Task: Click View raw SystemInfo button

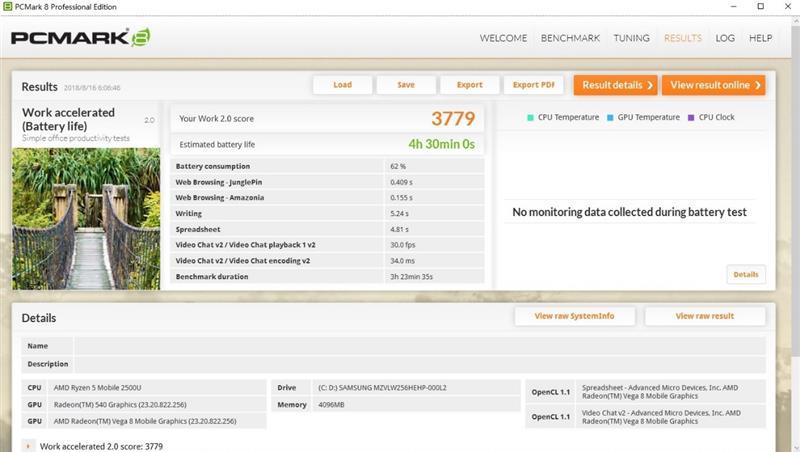Action: (574, 316)
